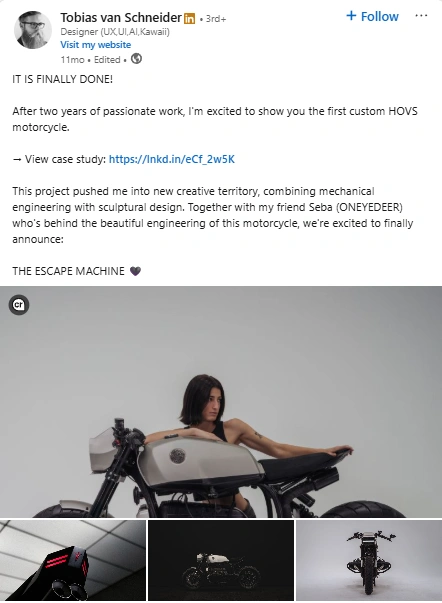Click the plus icon beside Follow

point(351,16)
